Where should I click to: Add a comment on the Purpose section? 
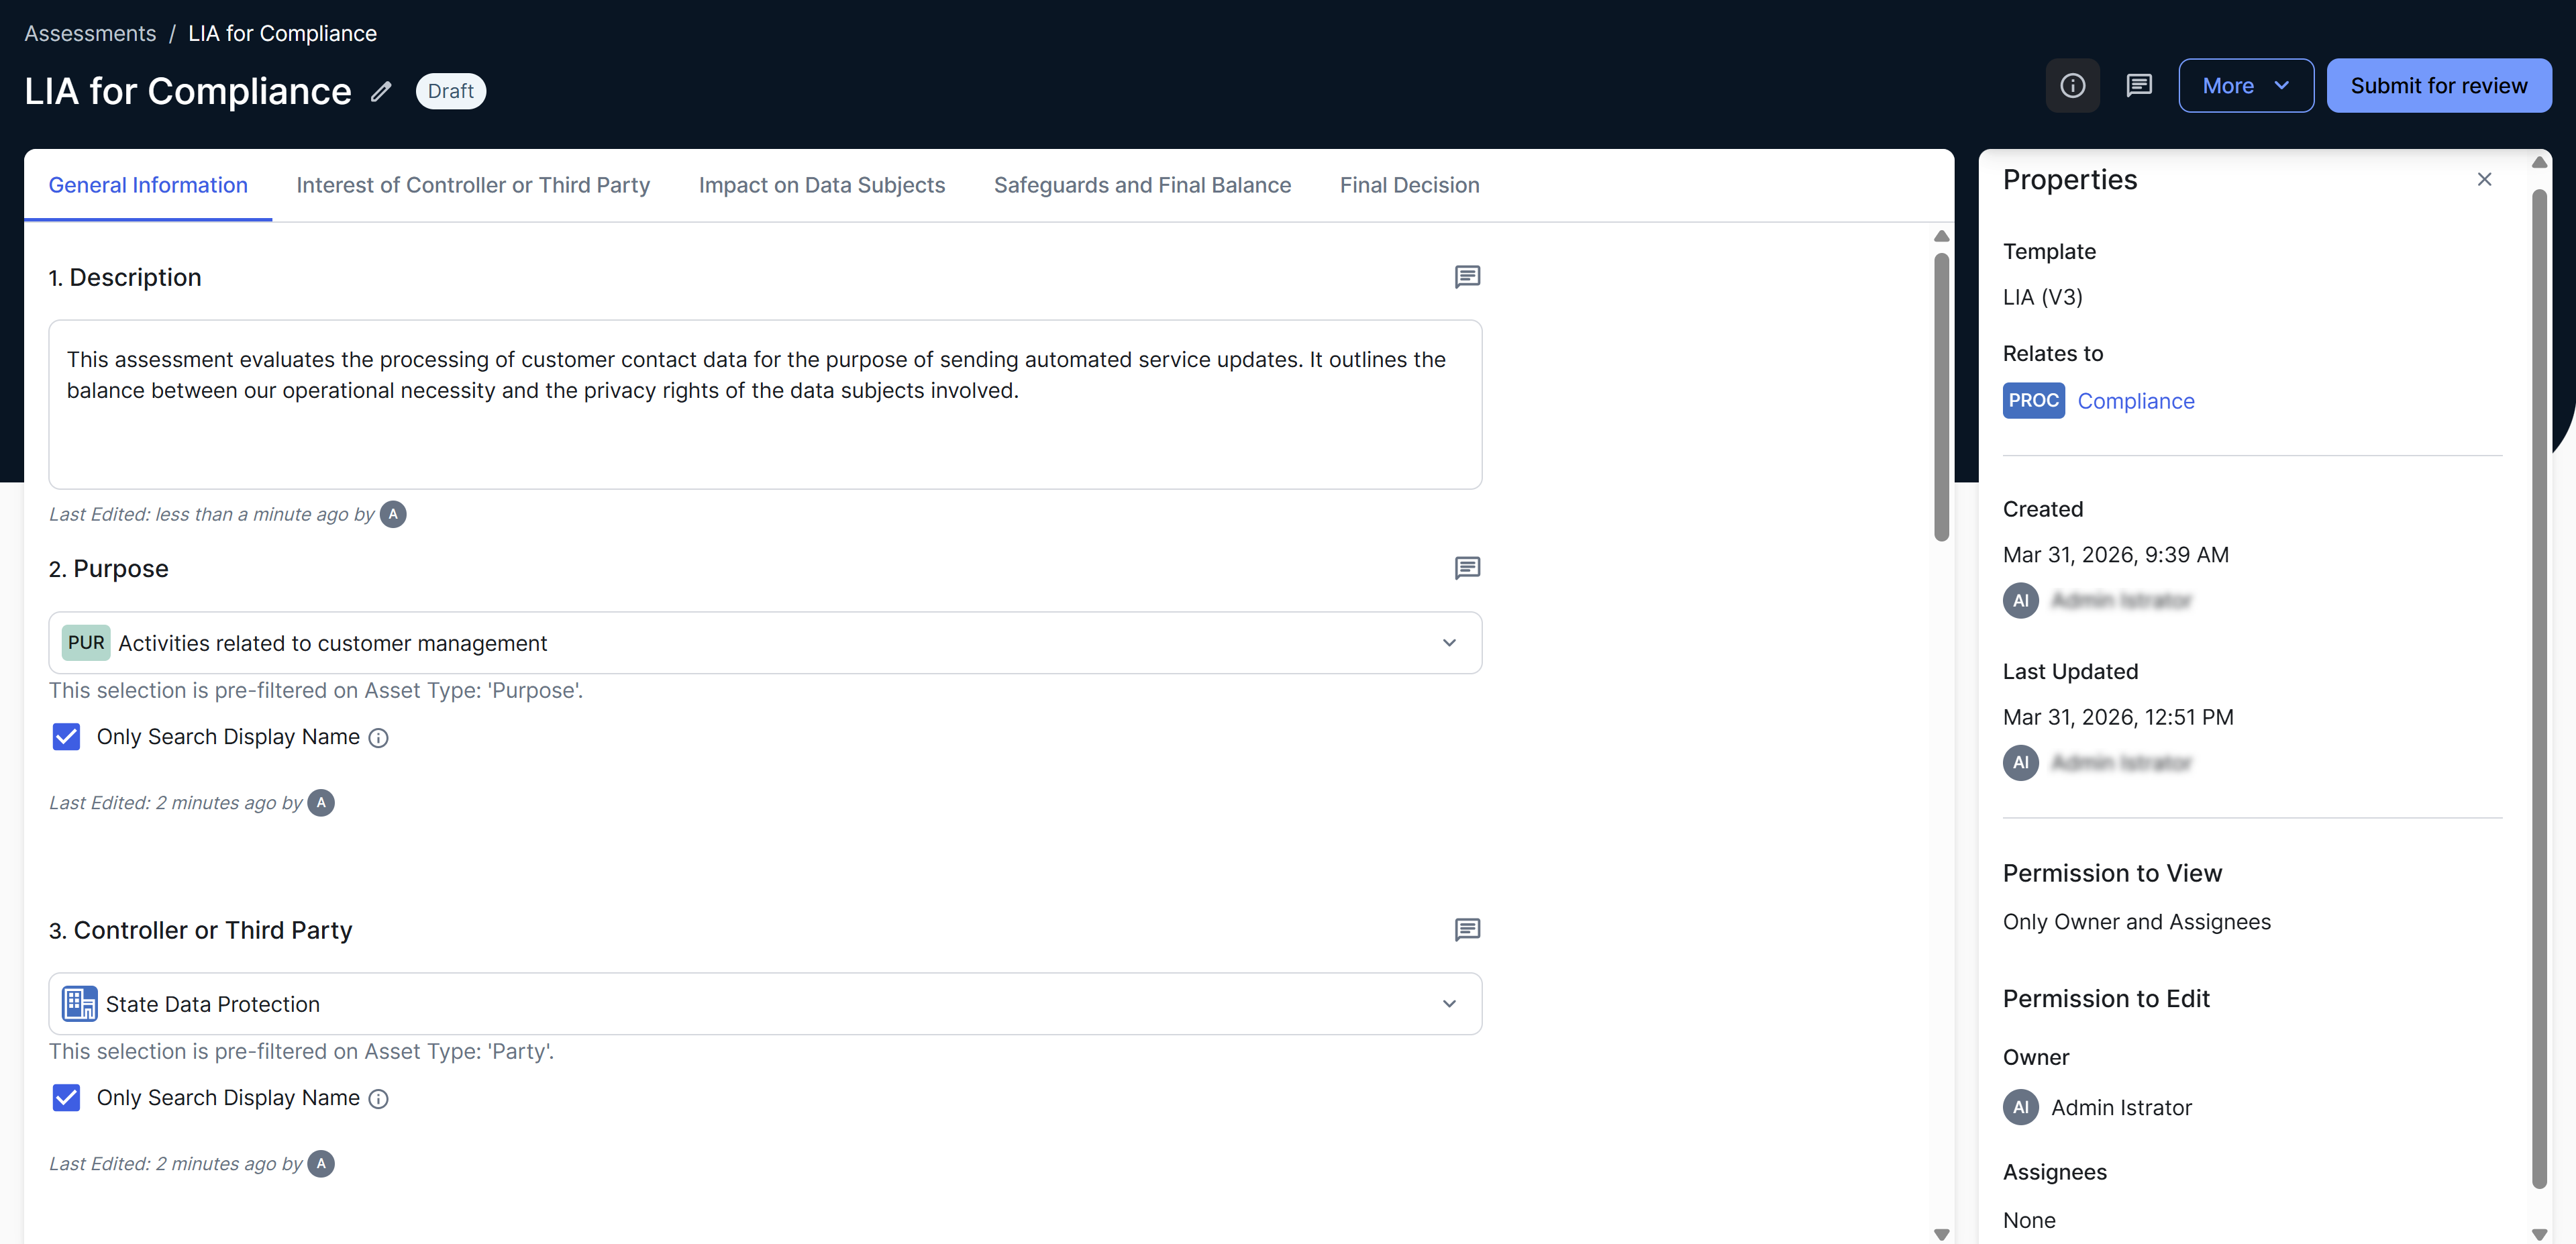coord(1467,568)
